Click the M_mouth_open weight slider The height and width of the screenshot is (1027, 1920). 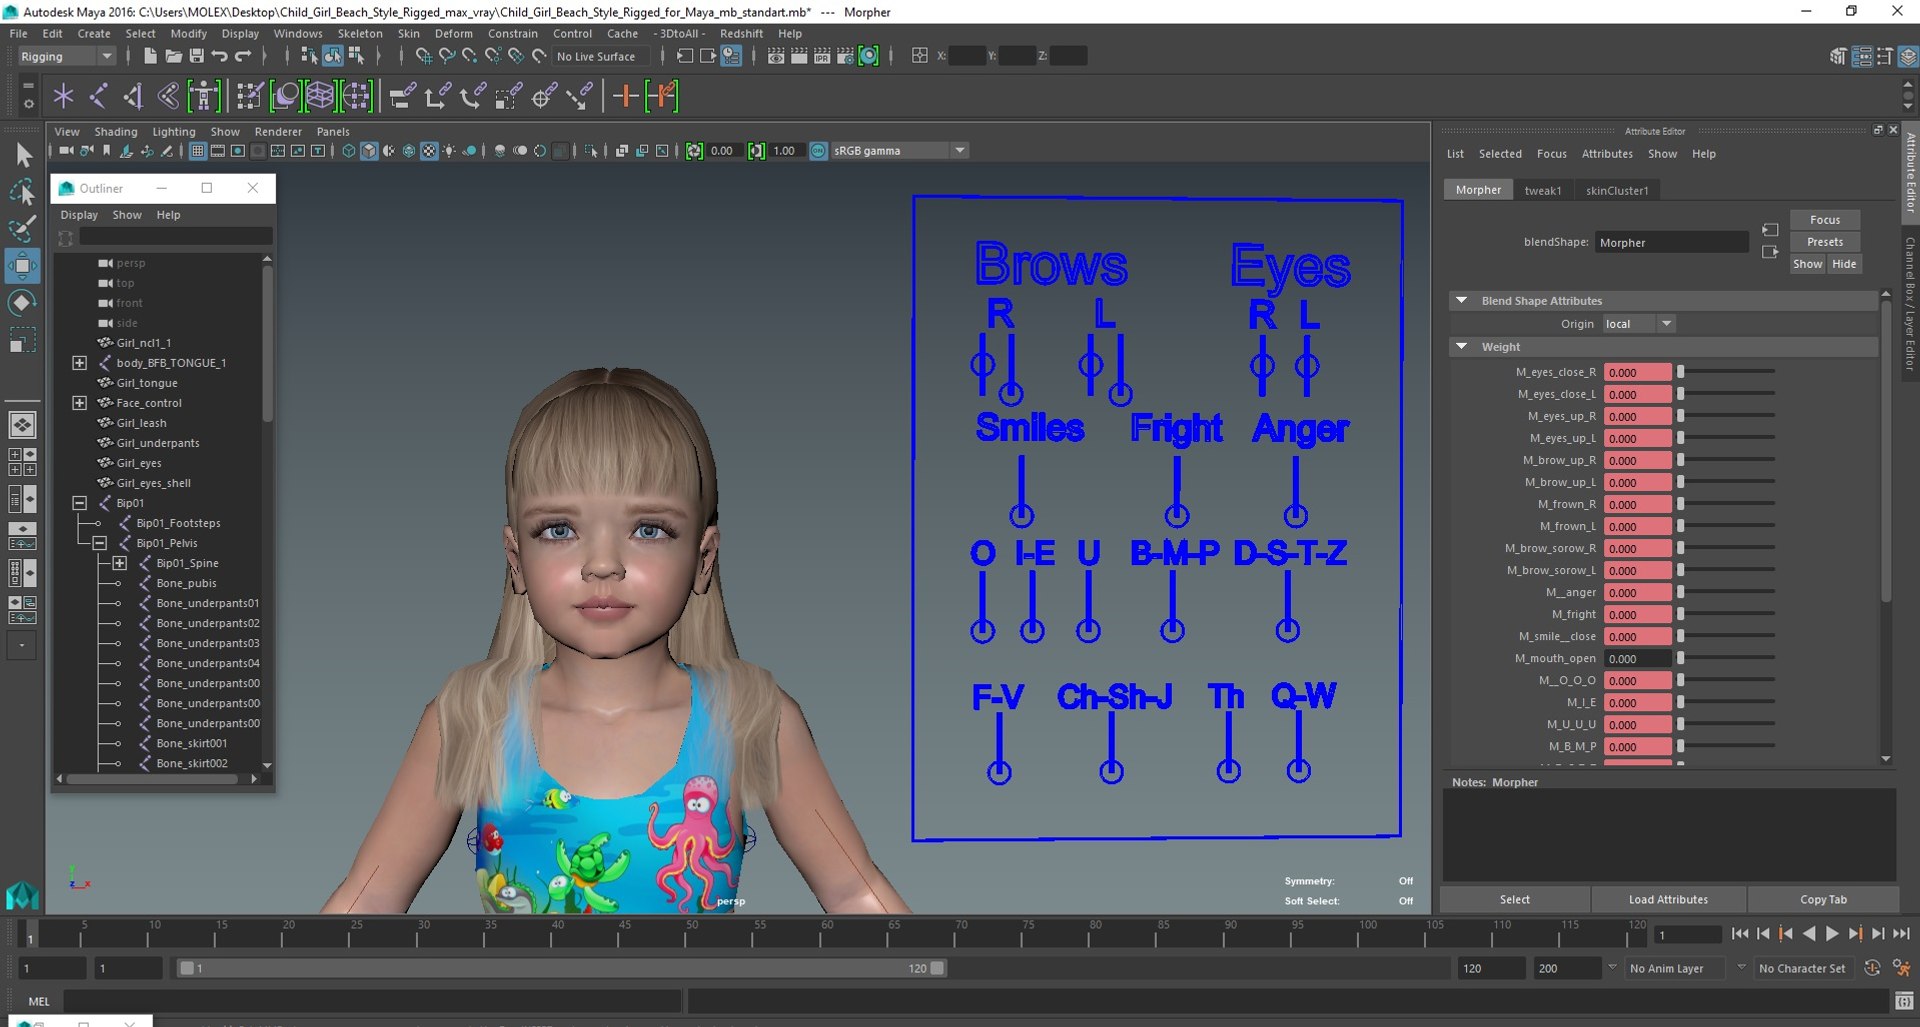tap(1727, 658)
